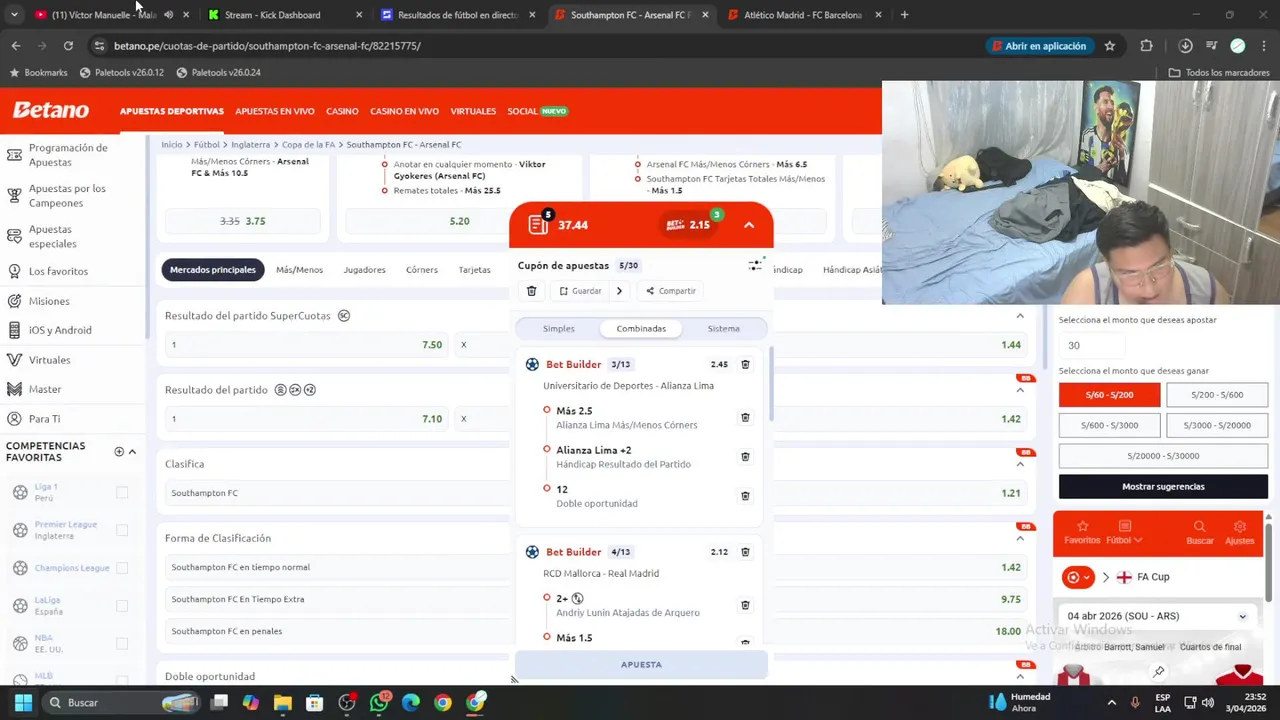Open Master sidebar item
The width and height of the screenshot is (1280, 720).
[x=45, y=389]
